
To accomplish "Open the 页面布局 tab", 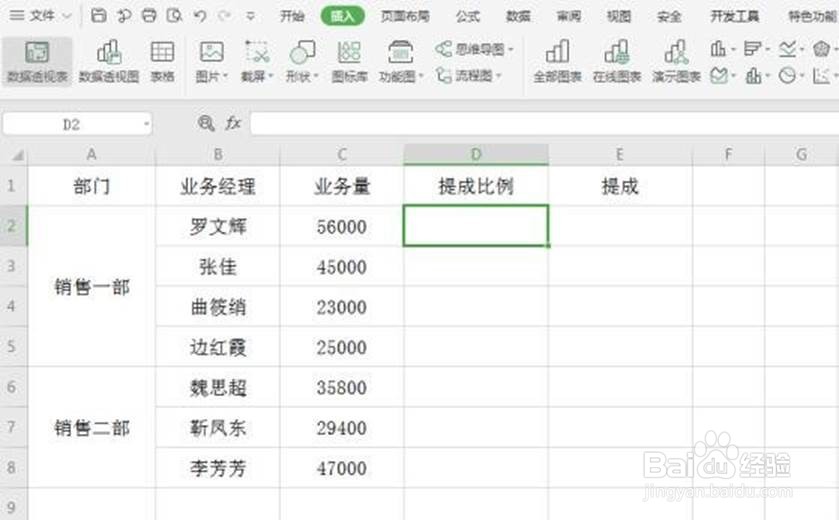I will pyautogui.click(x=405, y=16).
